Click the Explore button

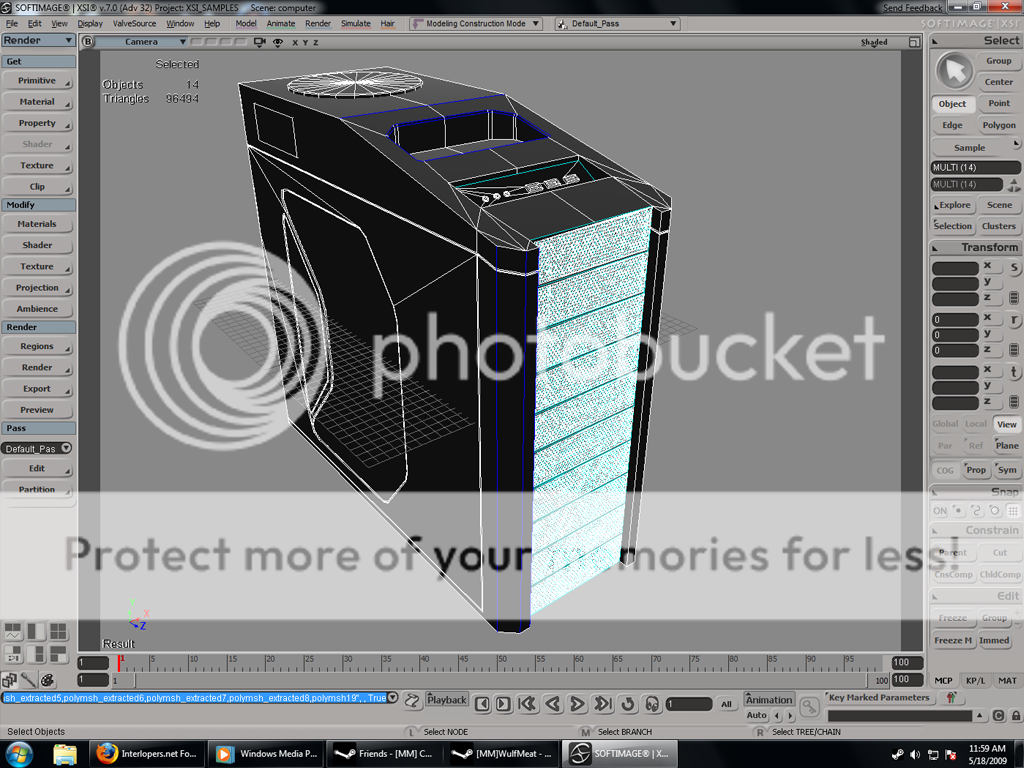pyautogui.click(x=952, y=205)
